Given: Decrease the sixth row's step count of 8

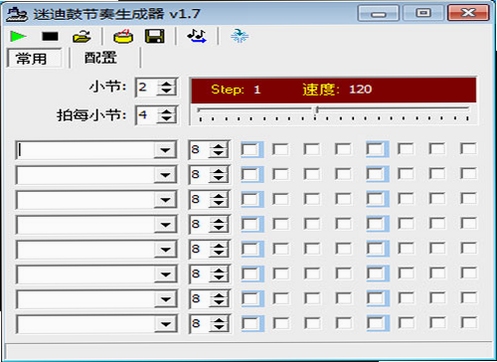Looking at the screenshot, I should 219,278.
